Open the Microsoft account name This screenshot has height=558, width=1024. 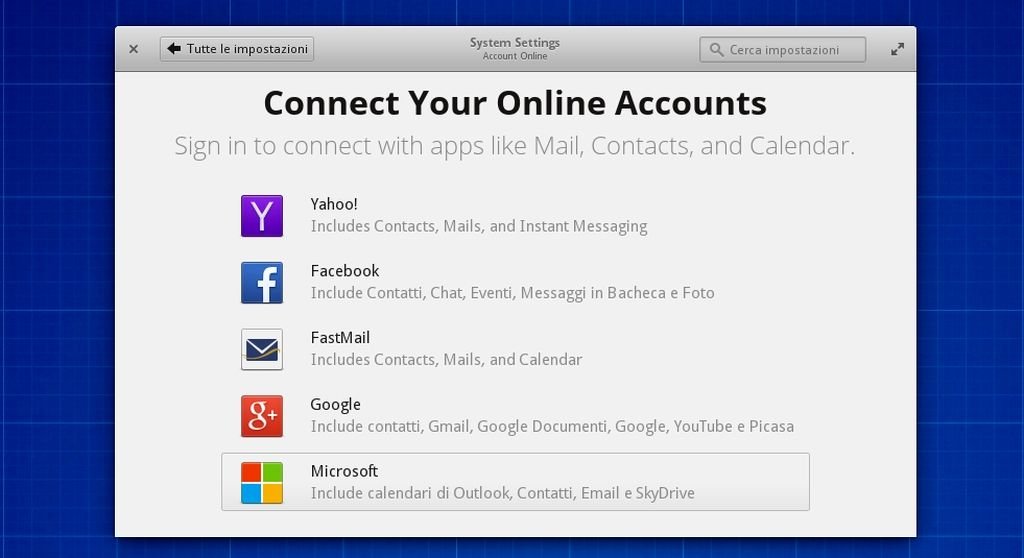(x=344, y=471)
